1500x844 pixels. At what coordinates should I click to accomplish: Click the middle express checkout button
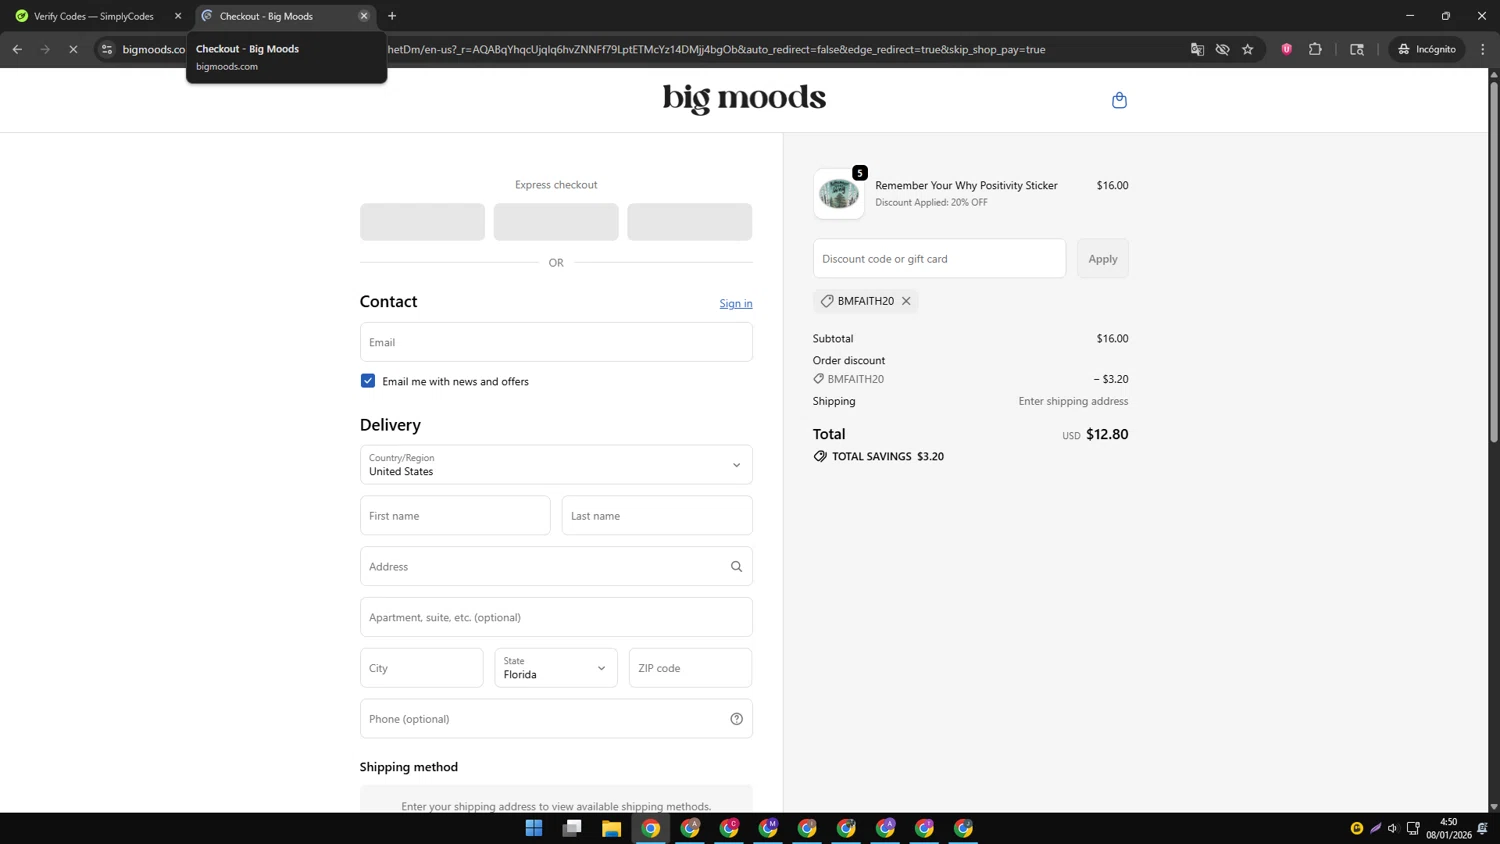556,222
